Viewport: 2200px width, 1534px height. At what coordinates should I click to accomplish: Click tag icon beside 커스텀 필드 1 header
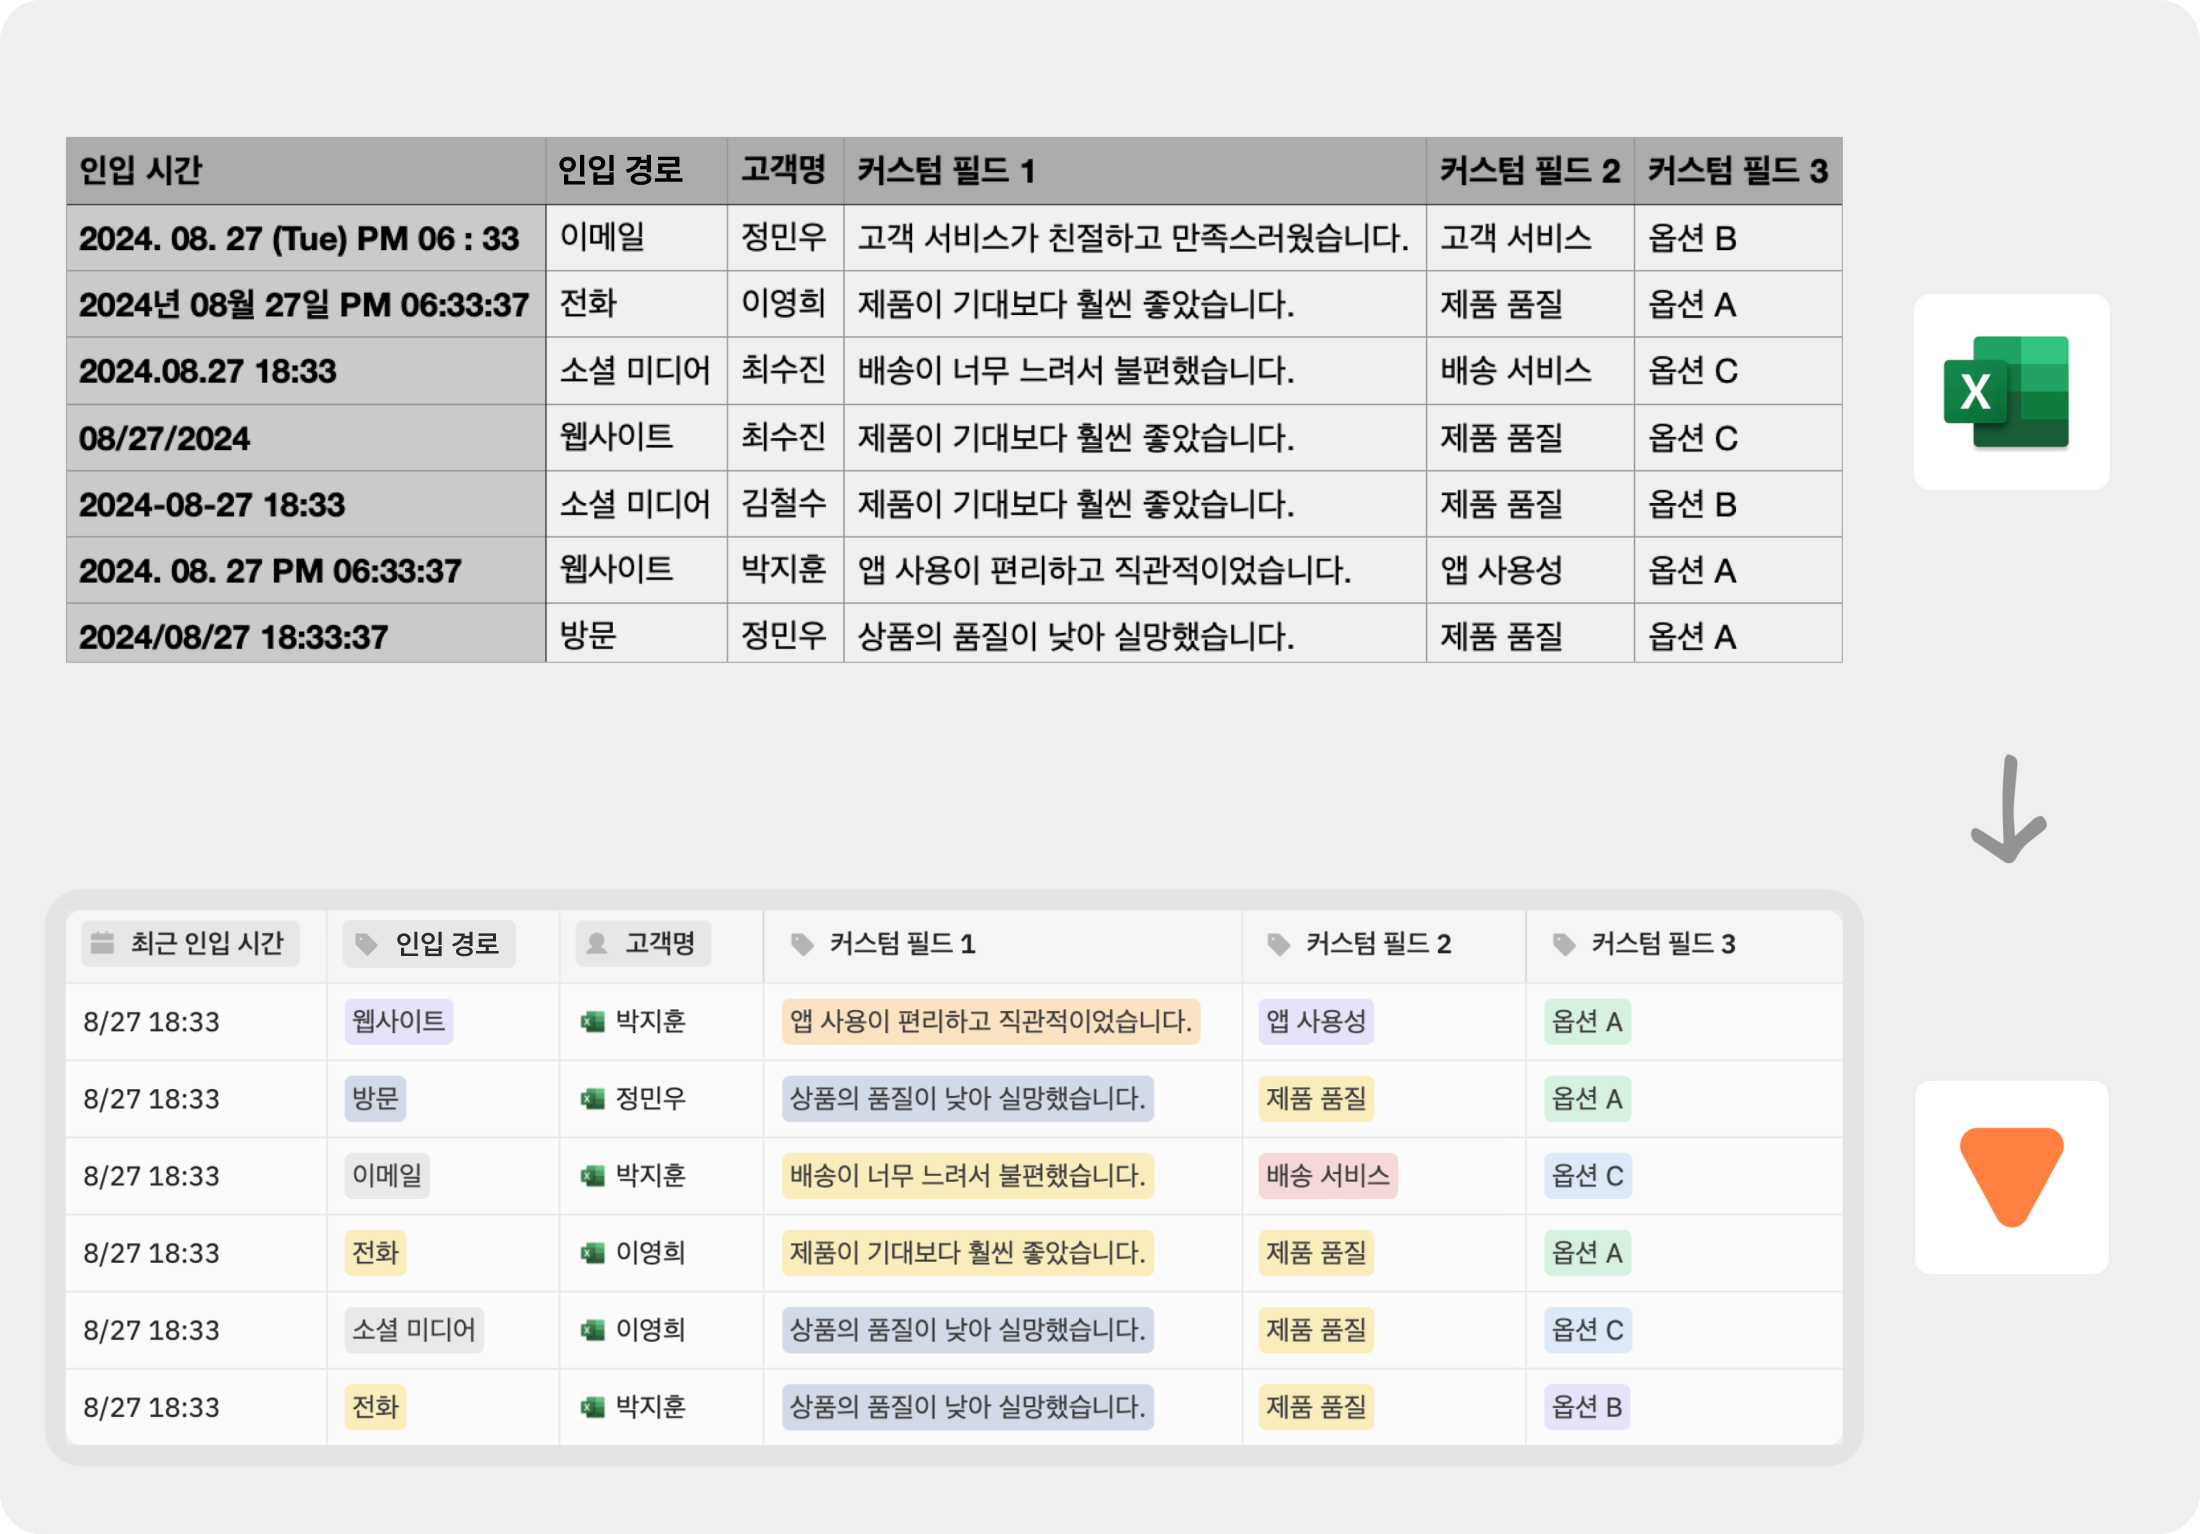click(802, 943)
